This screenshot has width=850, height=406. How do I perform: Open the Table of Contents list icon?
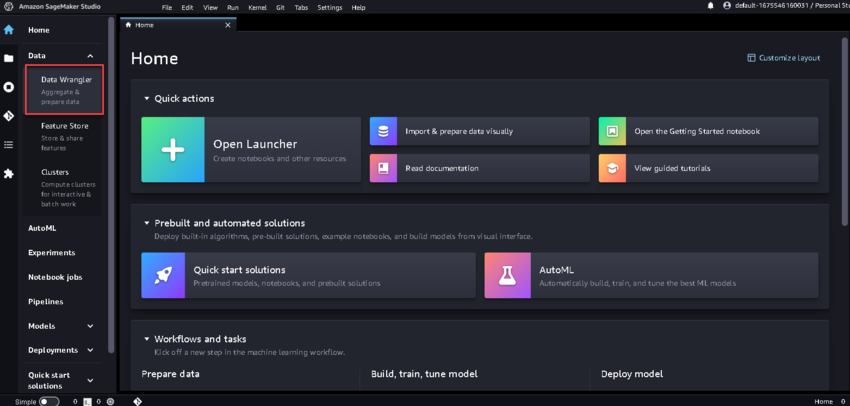9,145
